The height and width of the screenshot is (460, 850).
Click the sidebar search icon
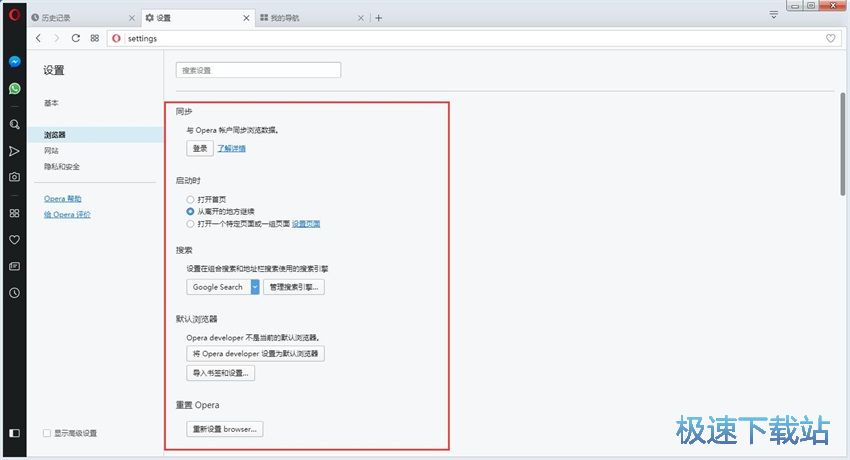point(15,124)
